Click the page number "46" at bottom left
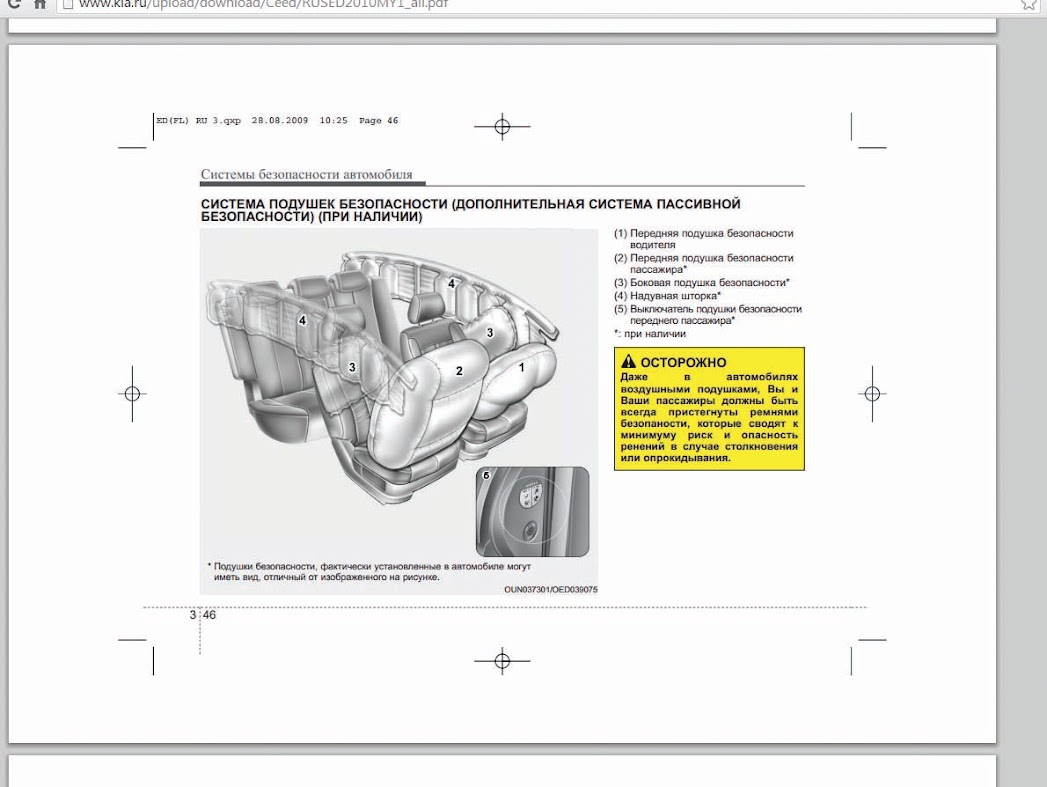 click(209, 615)
